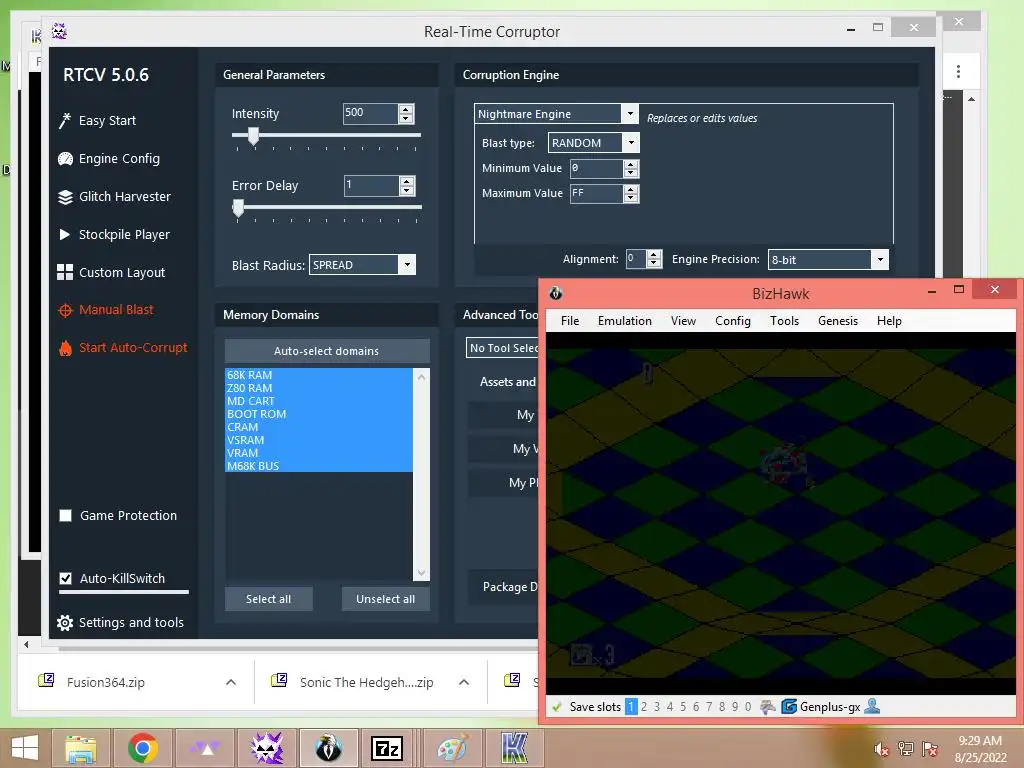The image size is (1024, 768).
Task: Open Action Center flag tray icon
Action: [930, 749]
